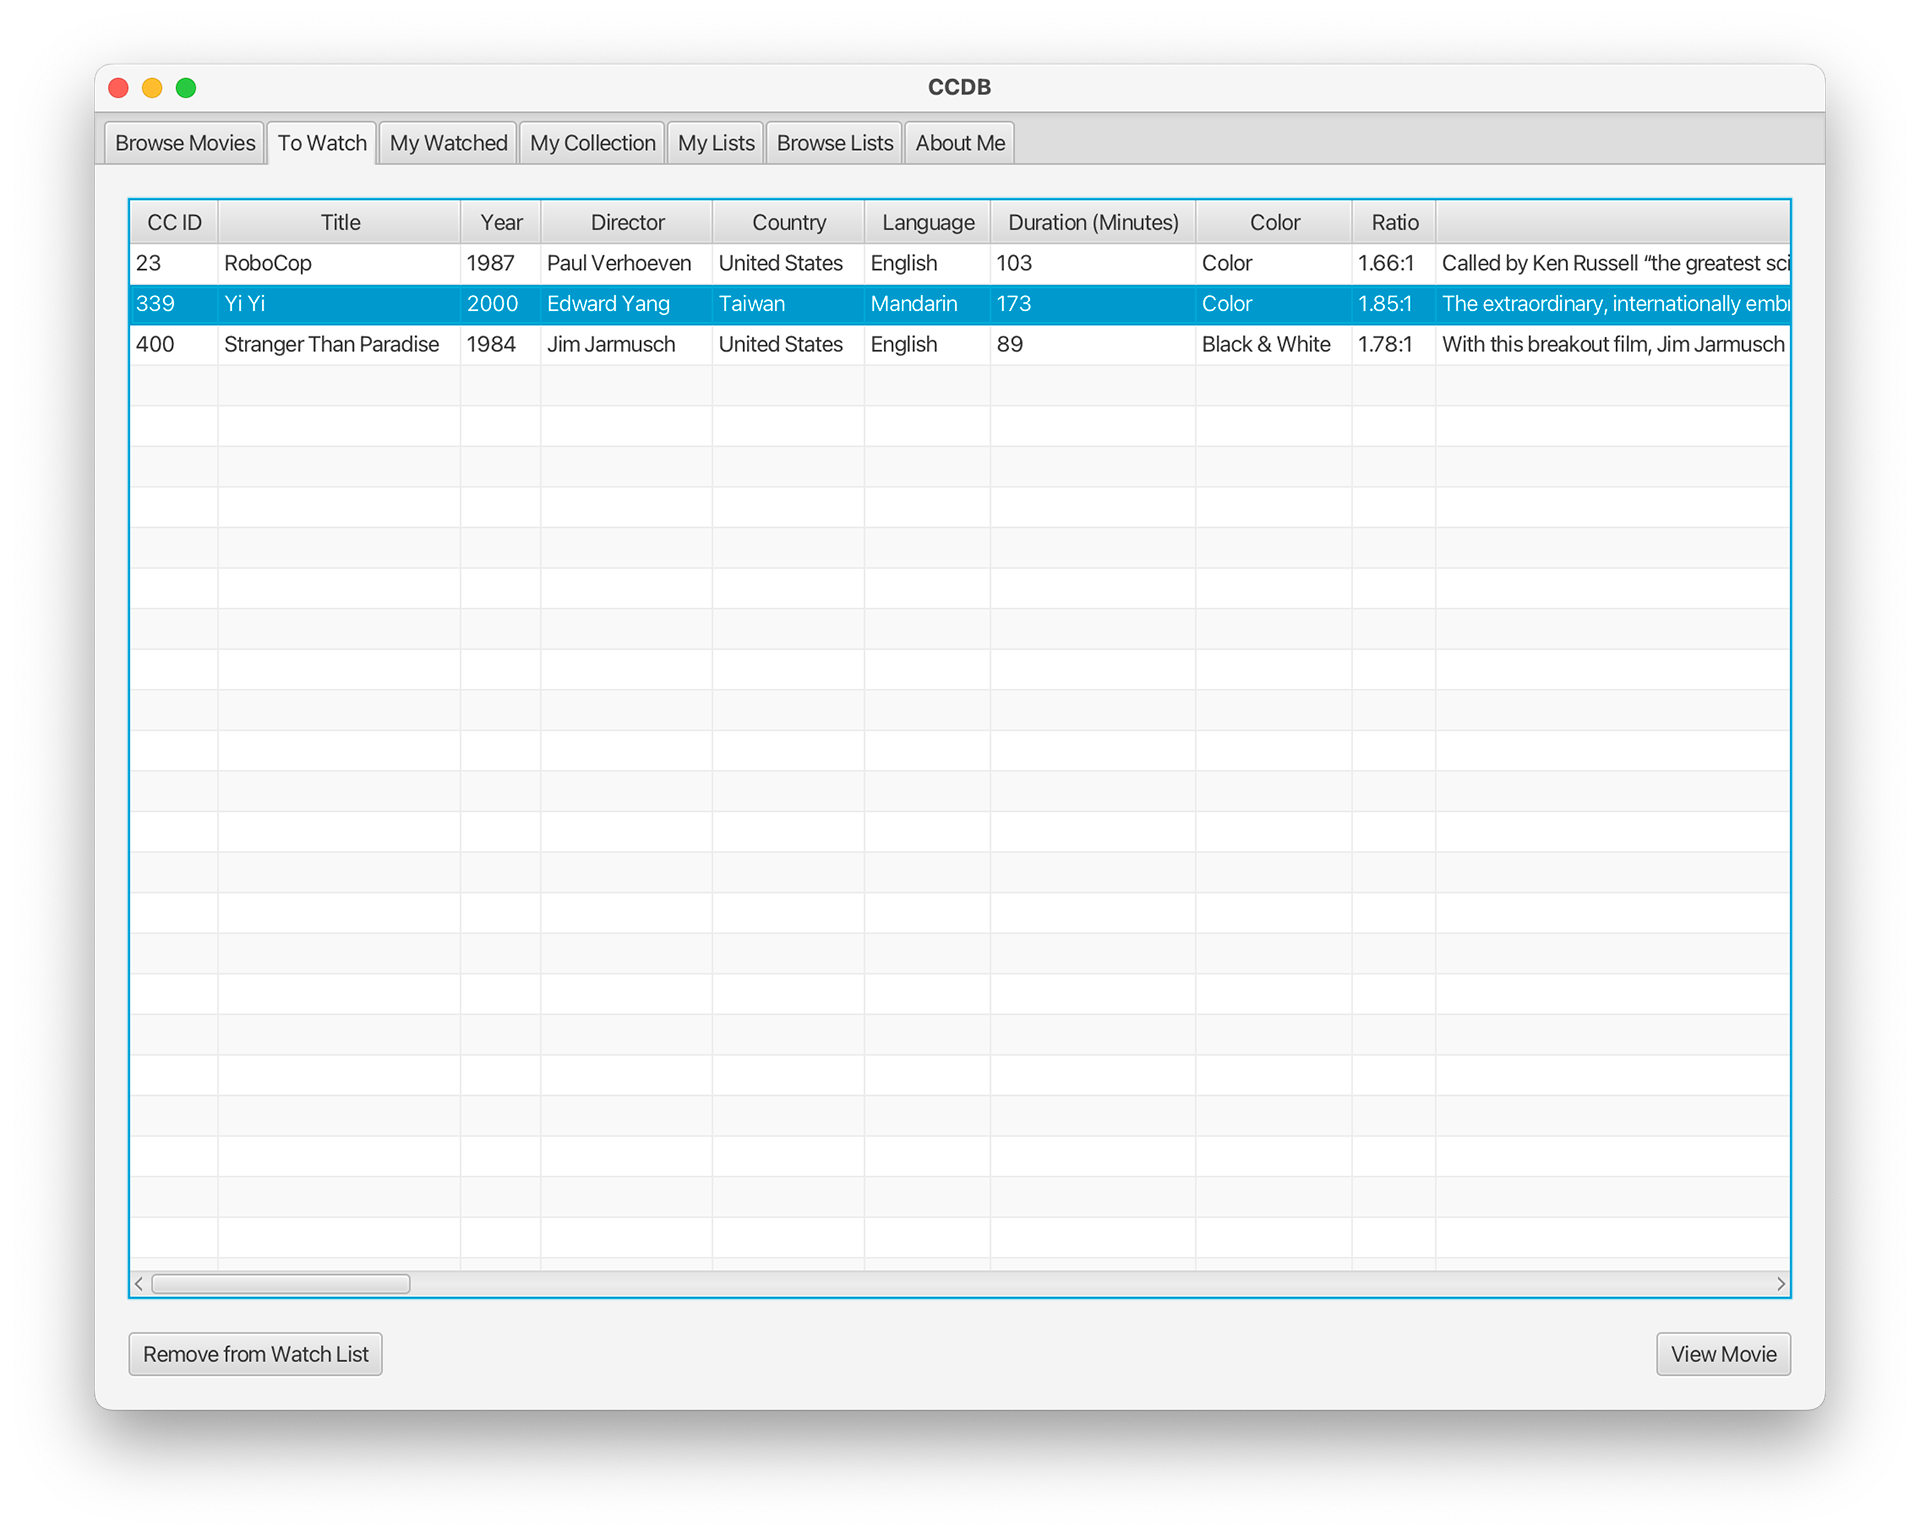This screenshot has width=1920, height=1535.
Task: Click the CC ID 339 cell
Action: tap(174, 304)
